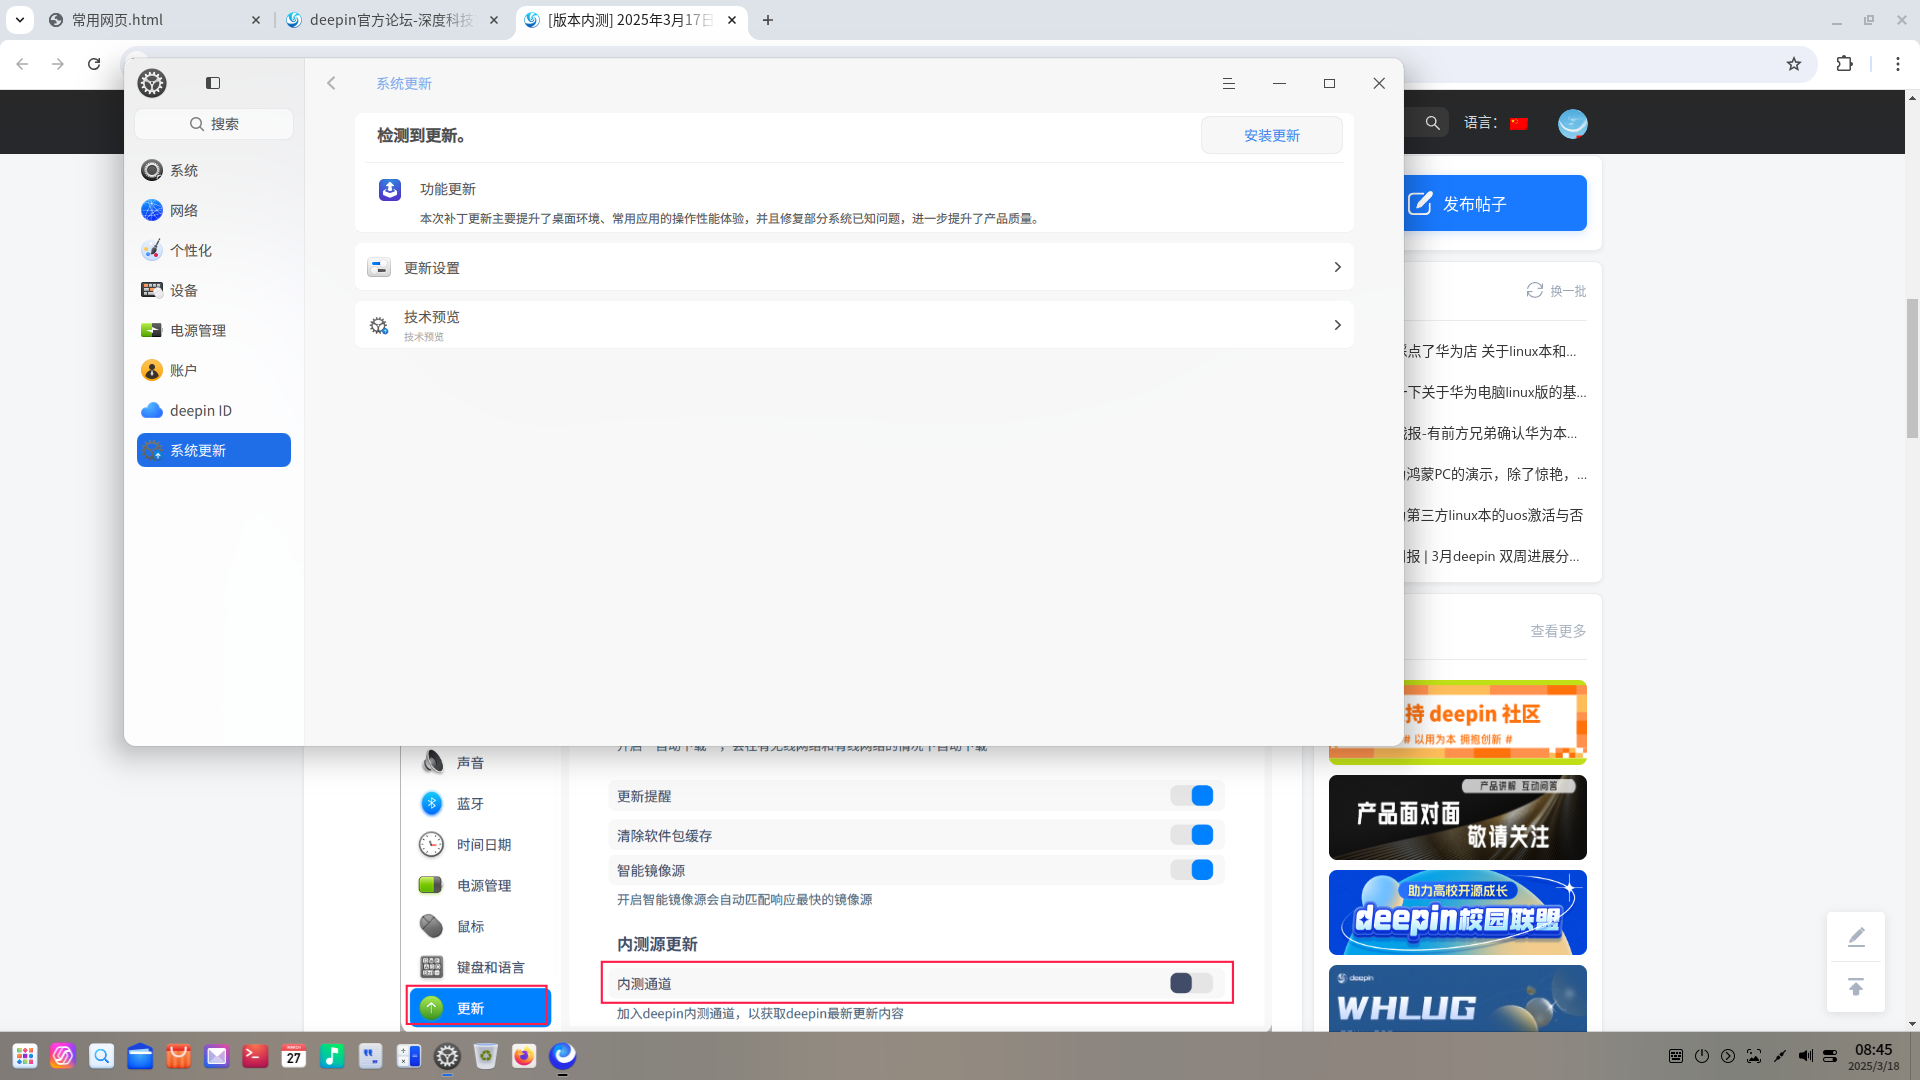Open the 设备 settings category
Viewport: 1920px width, 1080px height.
point(214,290)
